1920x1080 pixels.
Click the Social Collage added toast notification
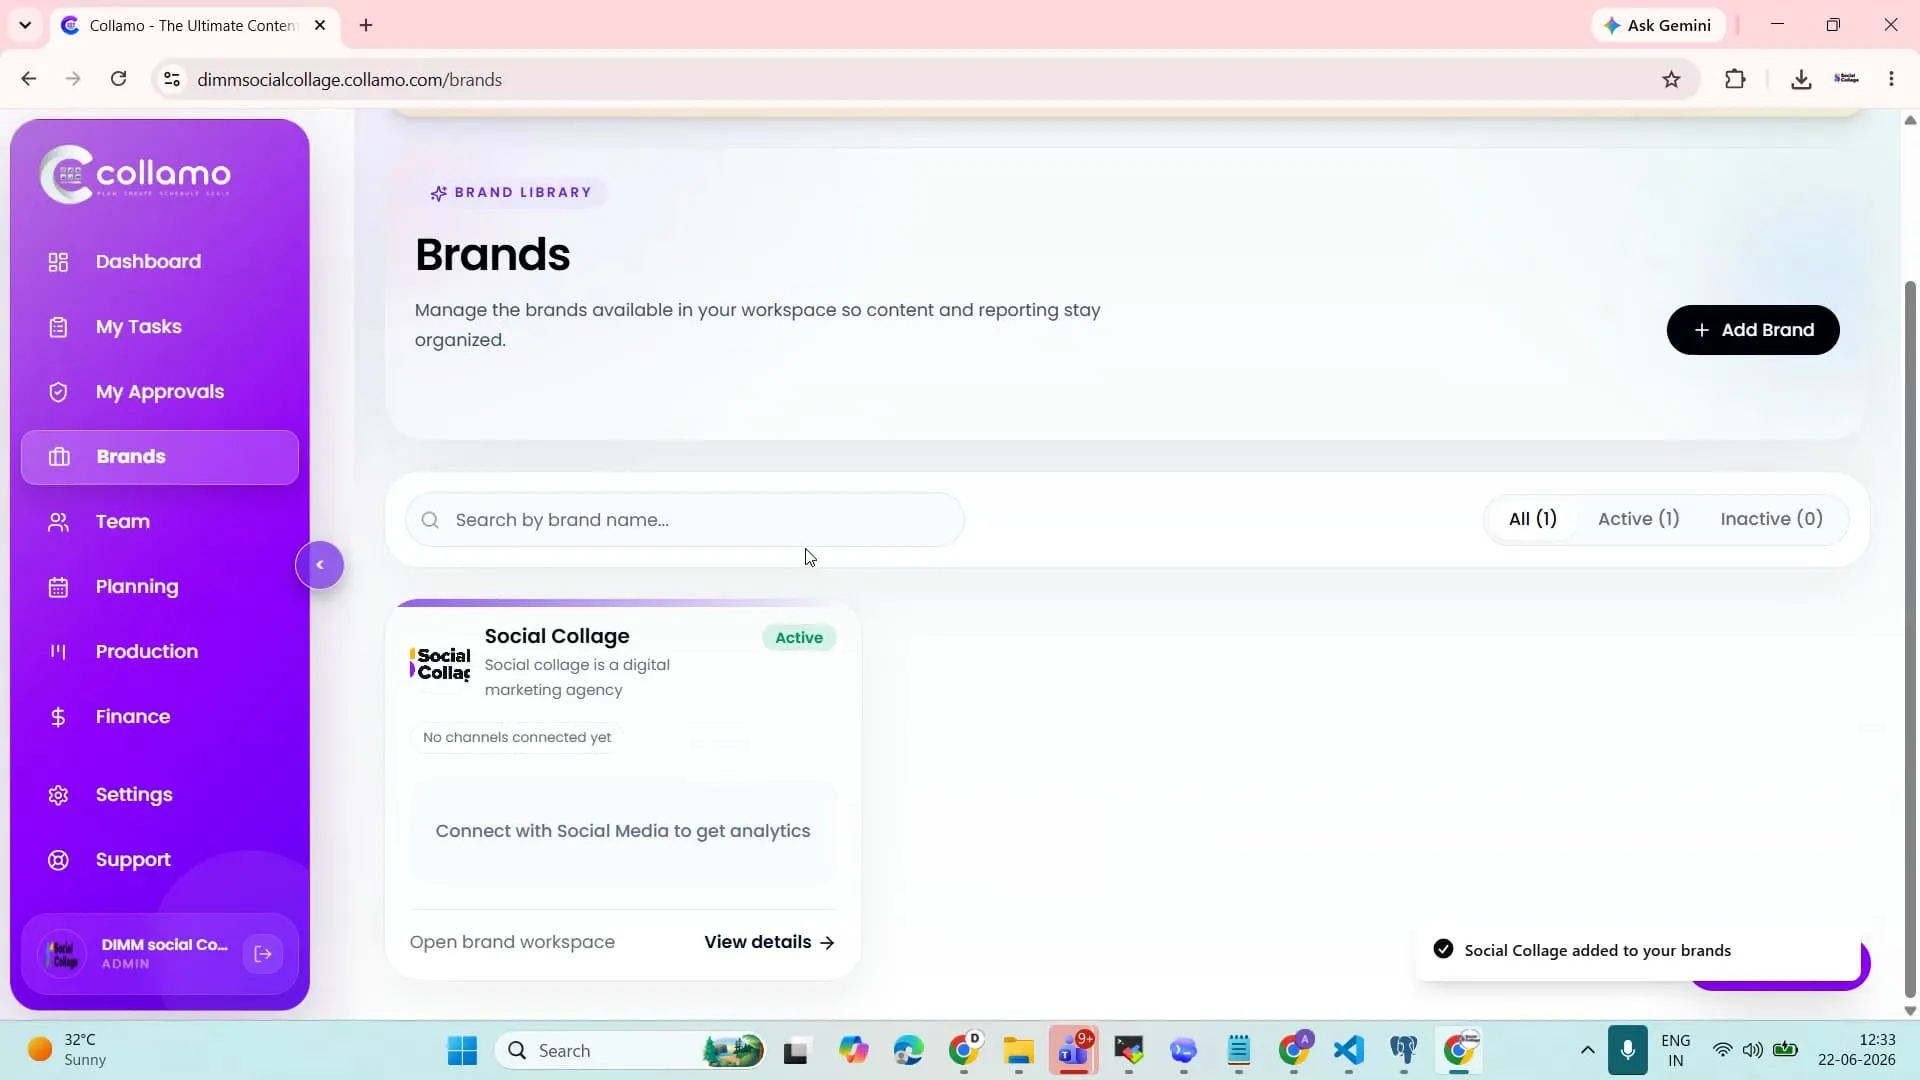click(x=1636, y=950)
